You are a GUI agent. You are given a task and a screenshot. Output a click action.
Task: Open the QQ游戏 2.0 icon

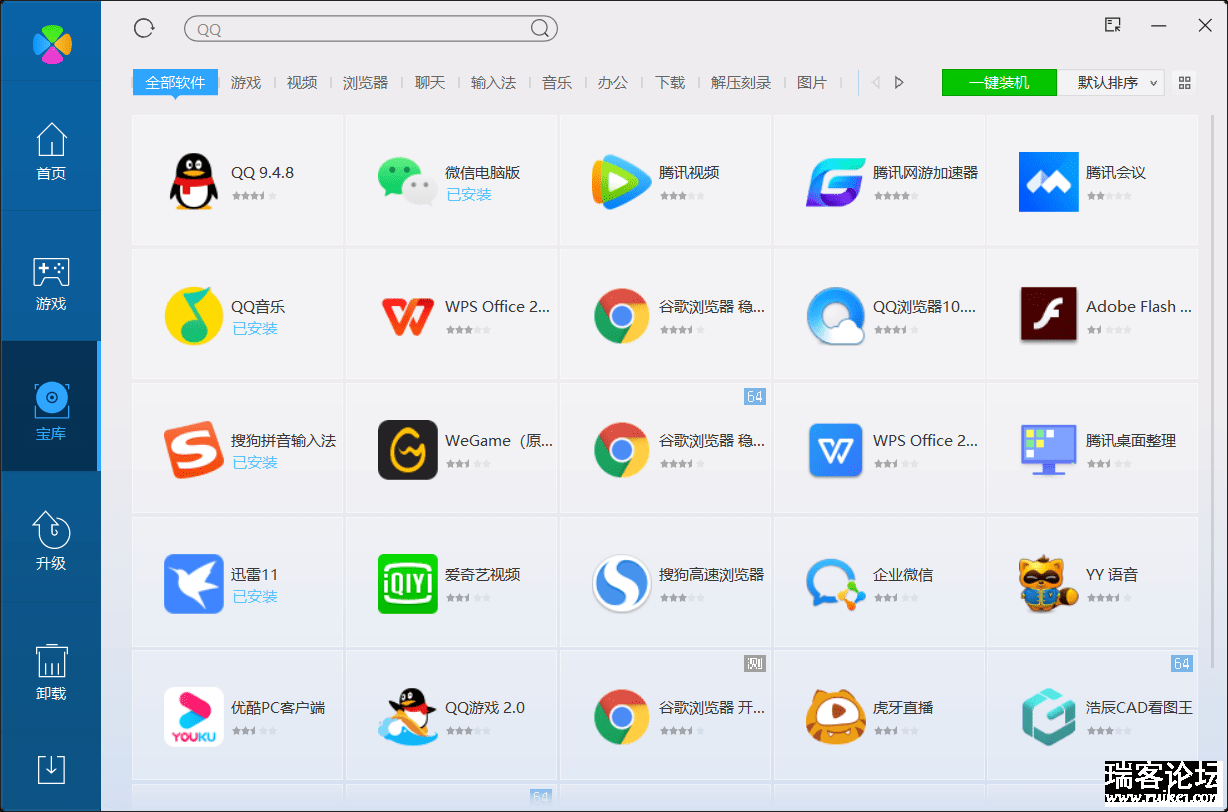coord(408,717)
